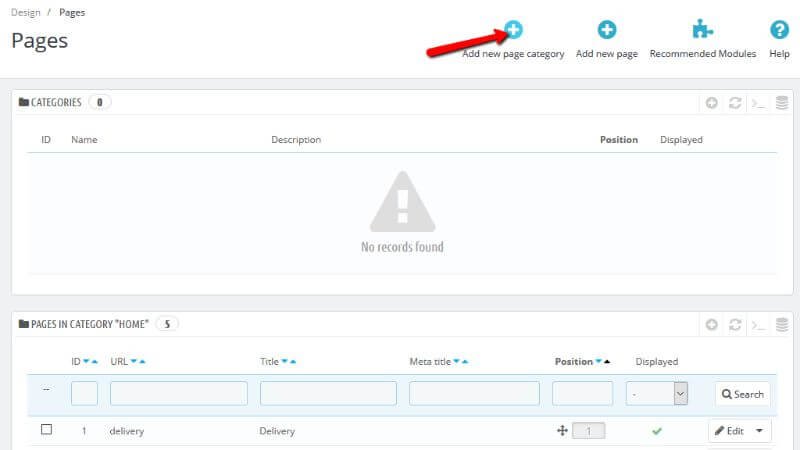Sort Title column descending

coord(285,361)
